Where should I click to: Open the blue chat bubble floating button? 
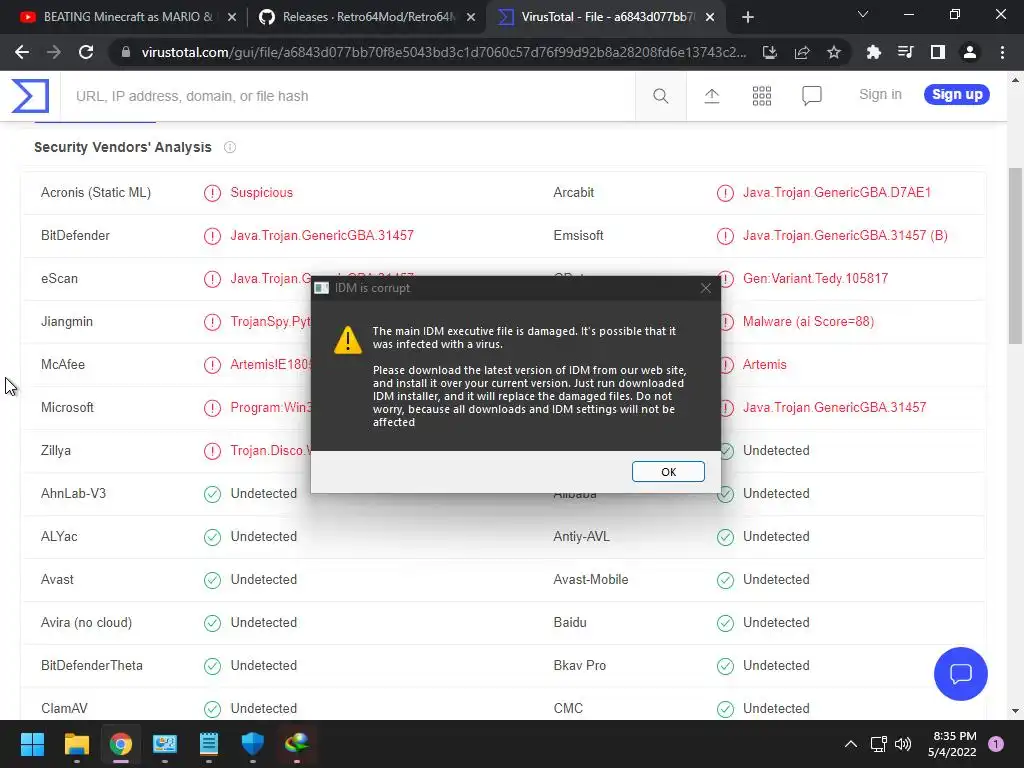961,673
